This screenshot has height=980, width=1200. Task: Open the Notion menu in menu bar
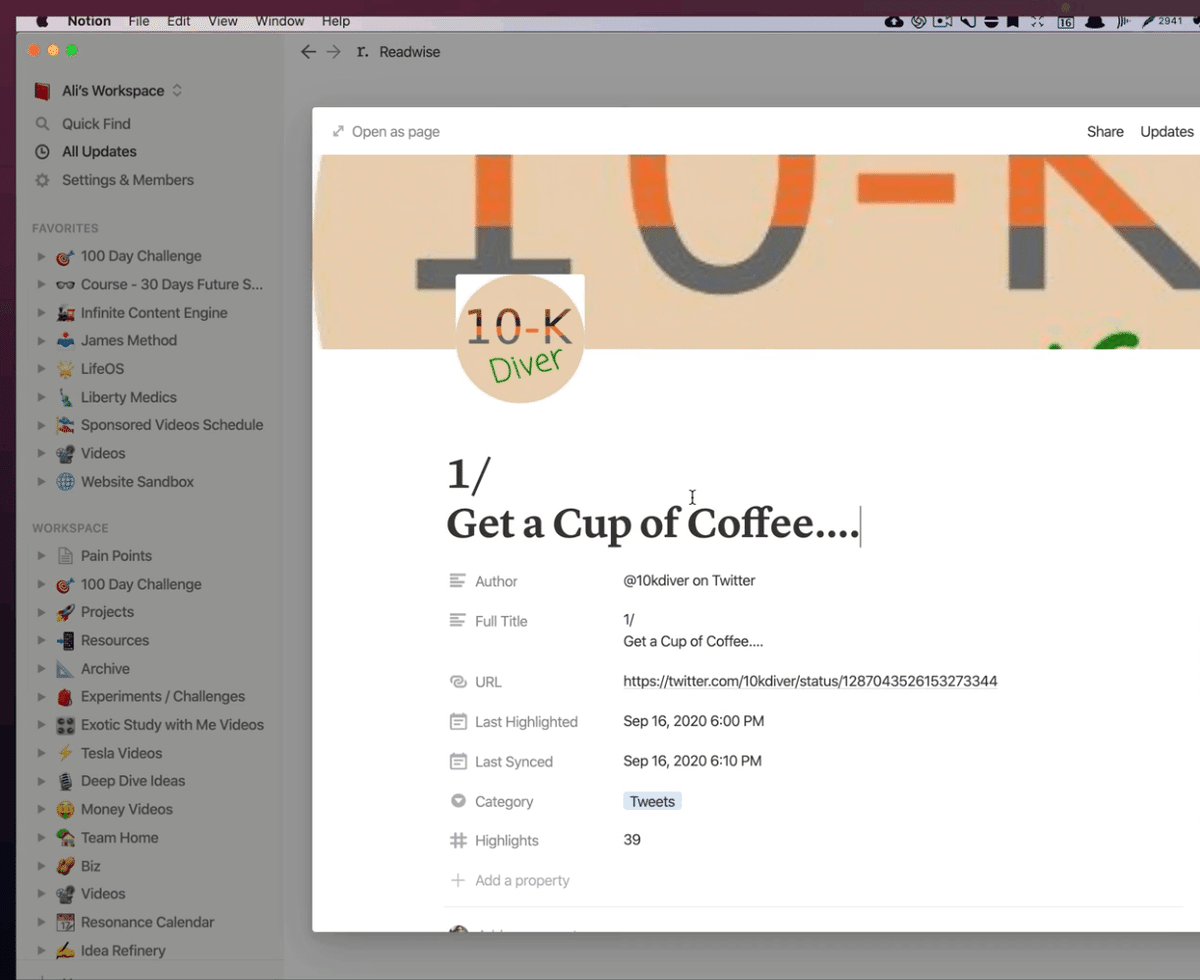pyautogui.click(x=89, y=21)
